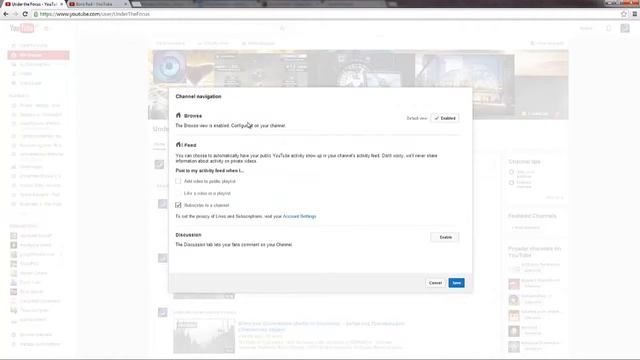Switch to the Under the Focus browser tab

point(33,4)
